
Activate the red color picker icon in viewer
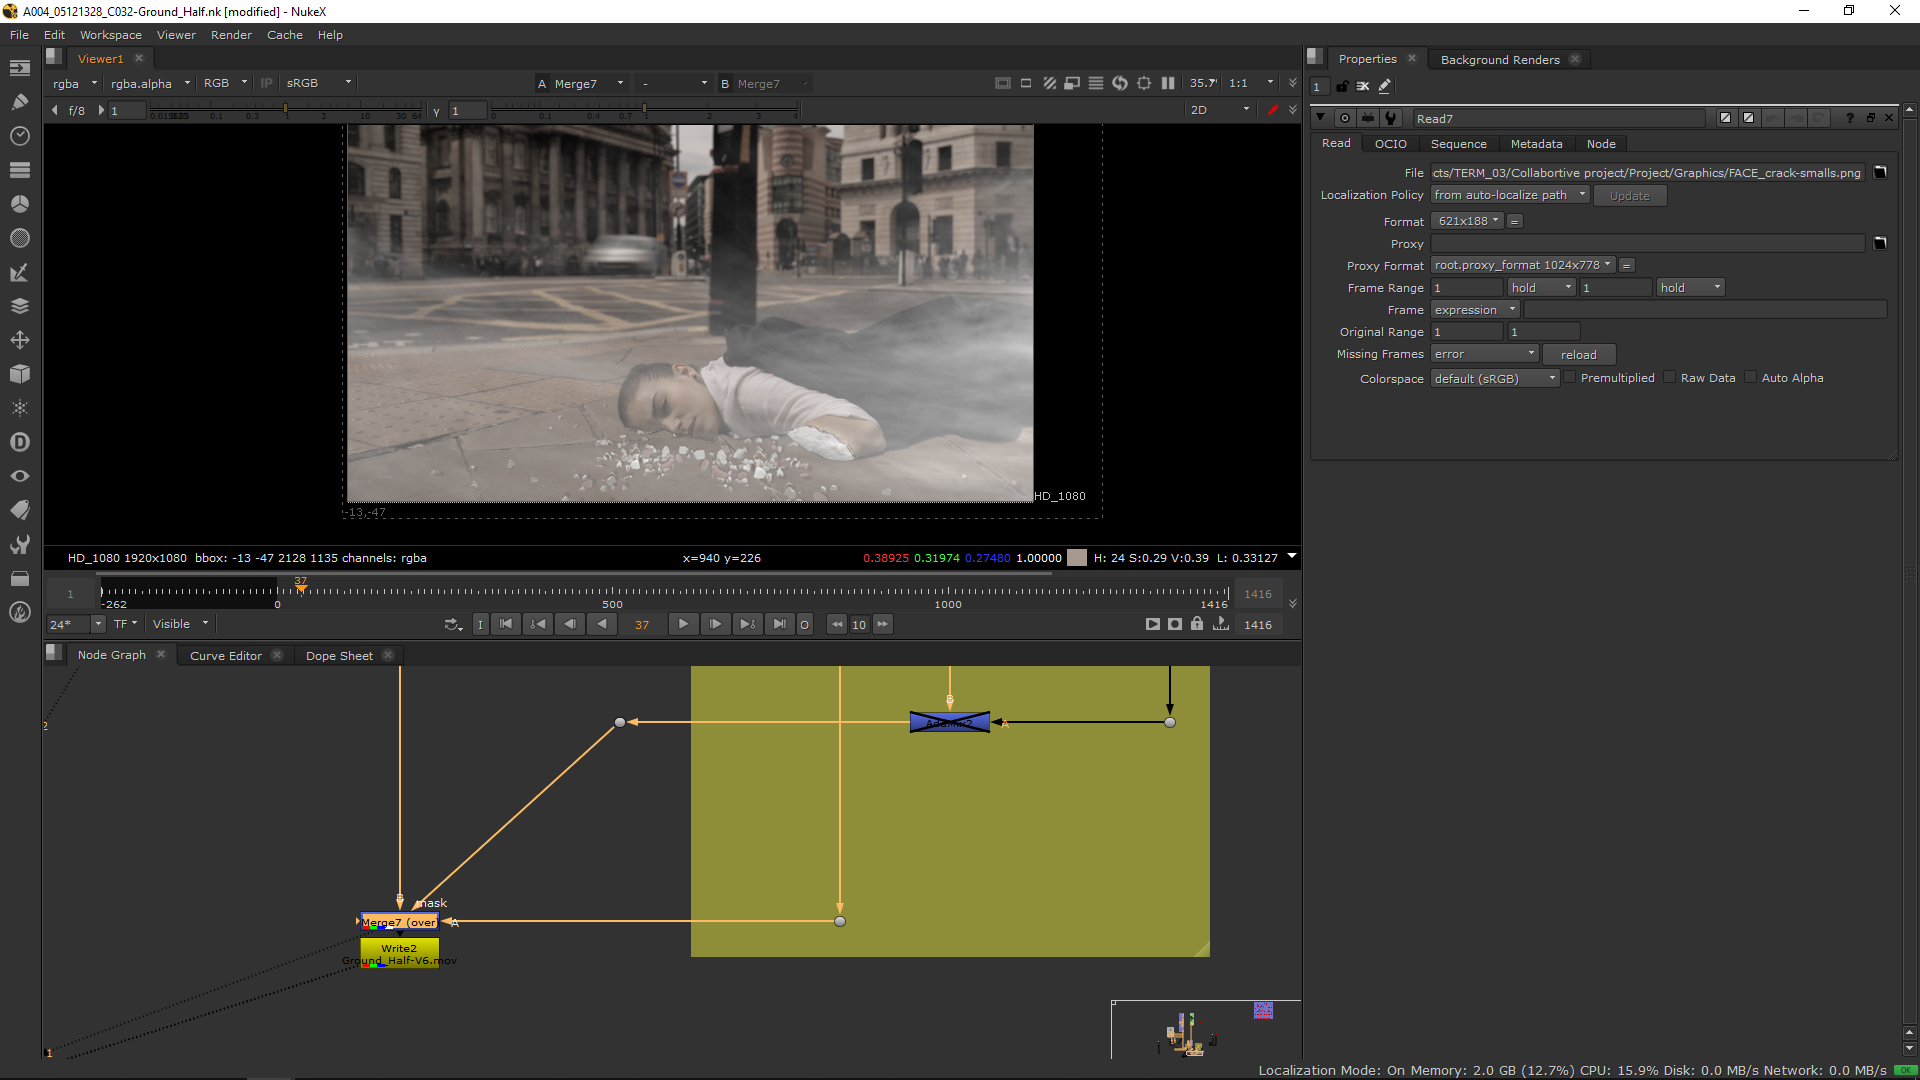1272,110
